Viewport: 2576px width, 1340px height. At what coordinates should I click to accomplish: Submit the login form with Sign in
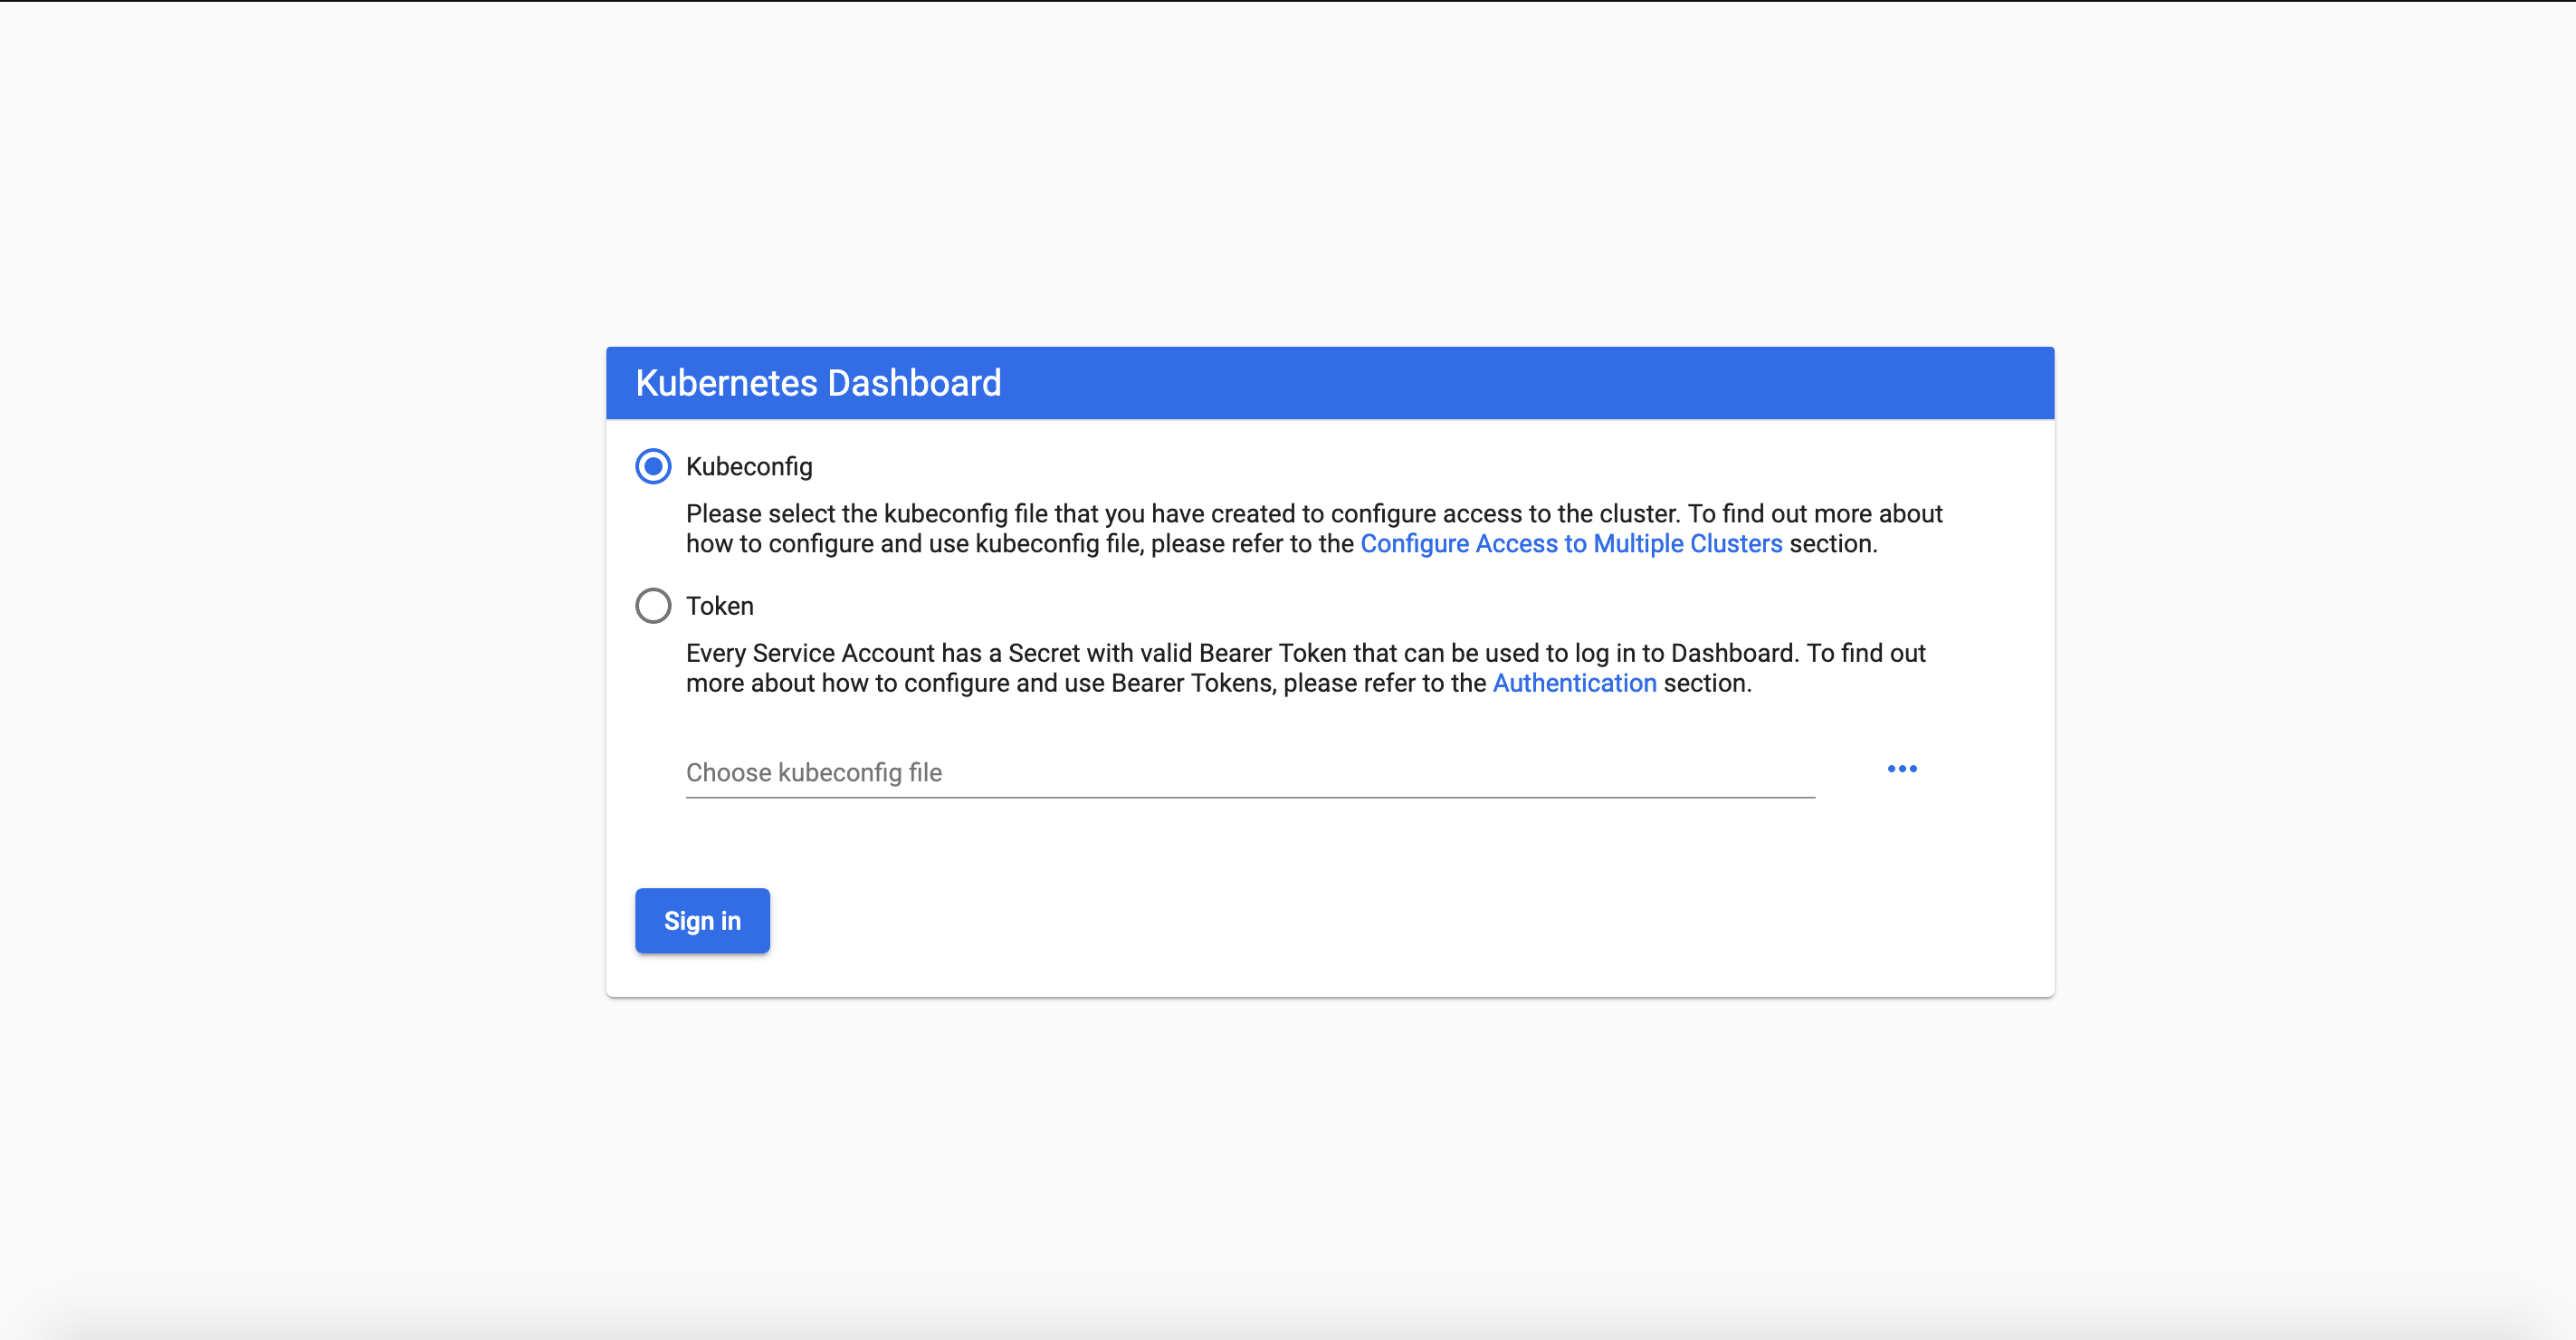[702, 920]
